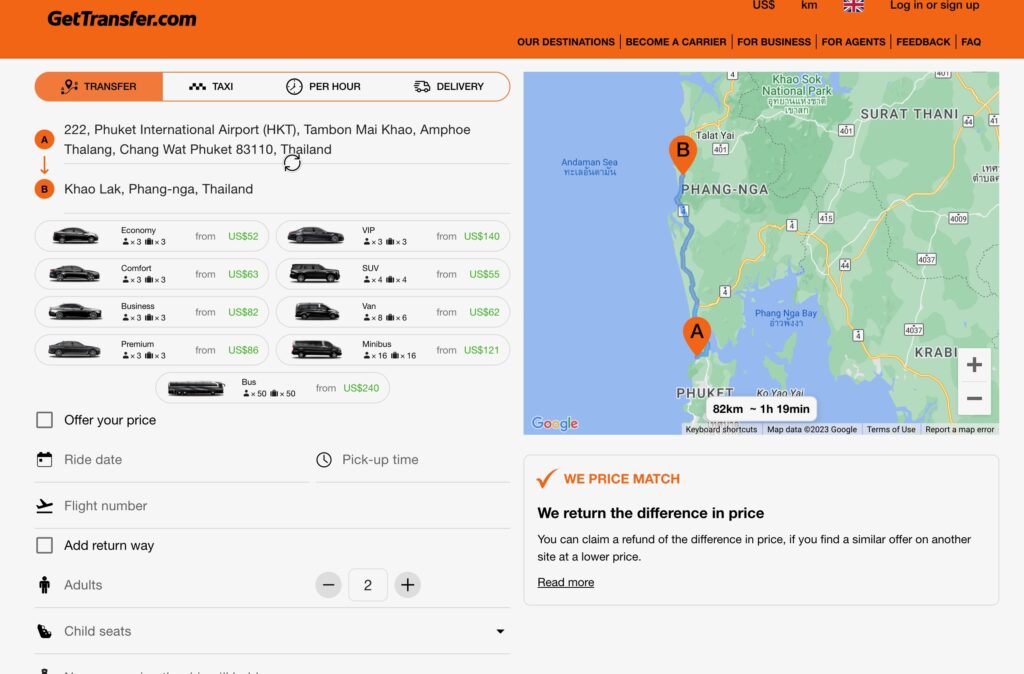Check the Add return way option

tap(44, 545)
